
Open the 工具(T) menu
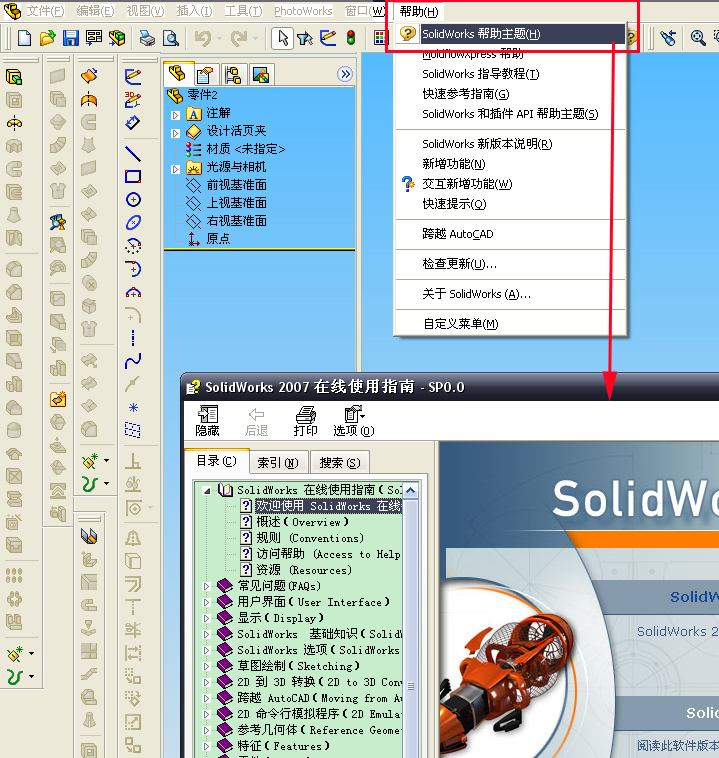tap(243, 11)
